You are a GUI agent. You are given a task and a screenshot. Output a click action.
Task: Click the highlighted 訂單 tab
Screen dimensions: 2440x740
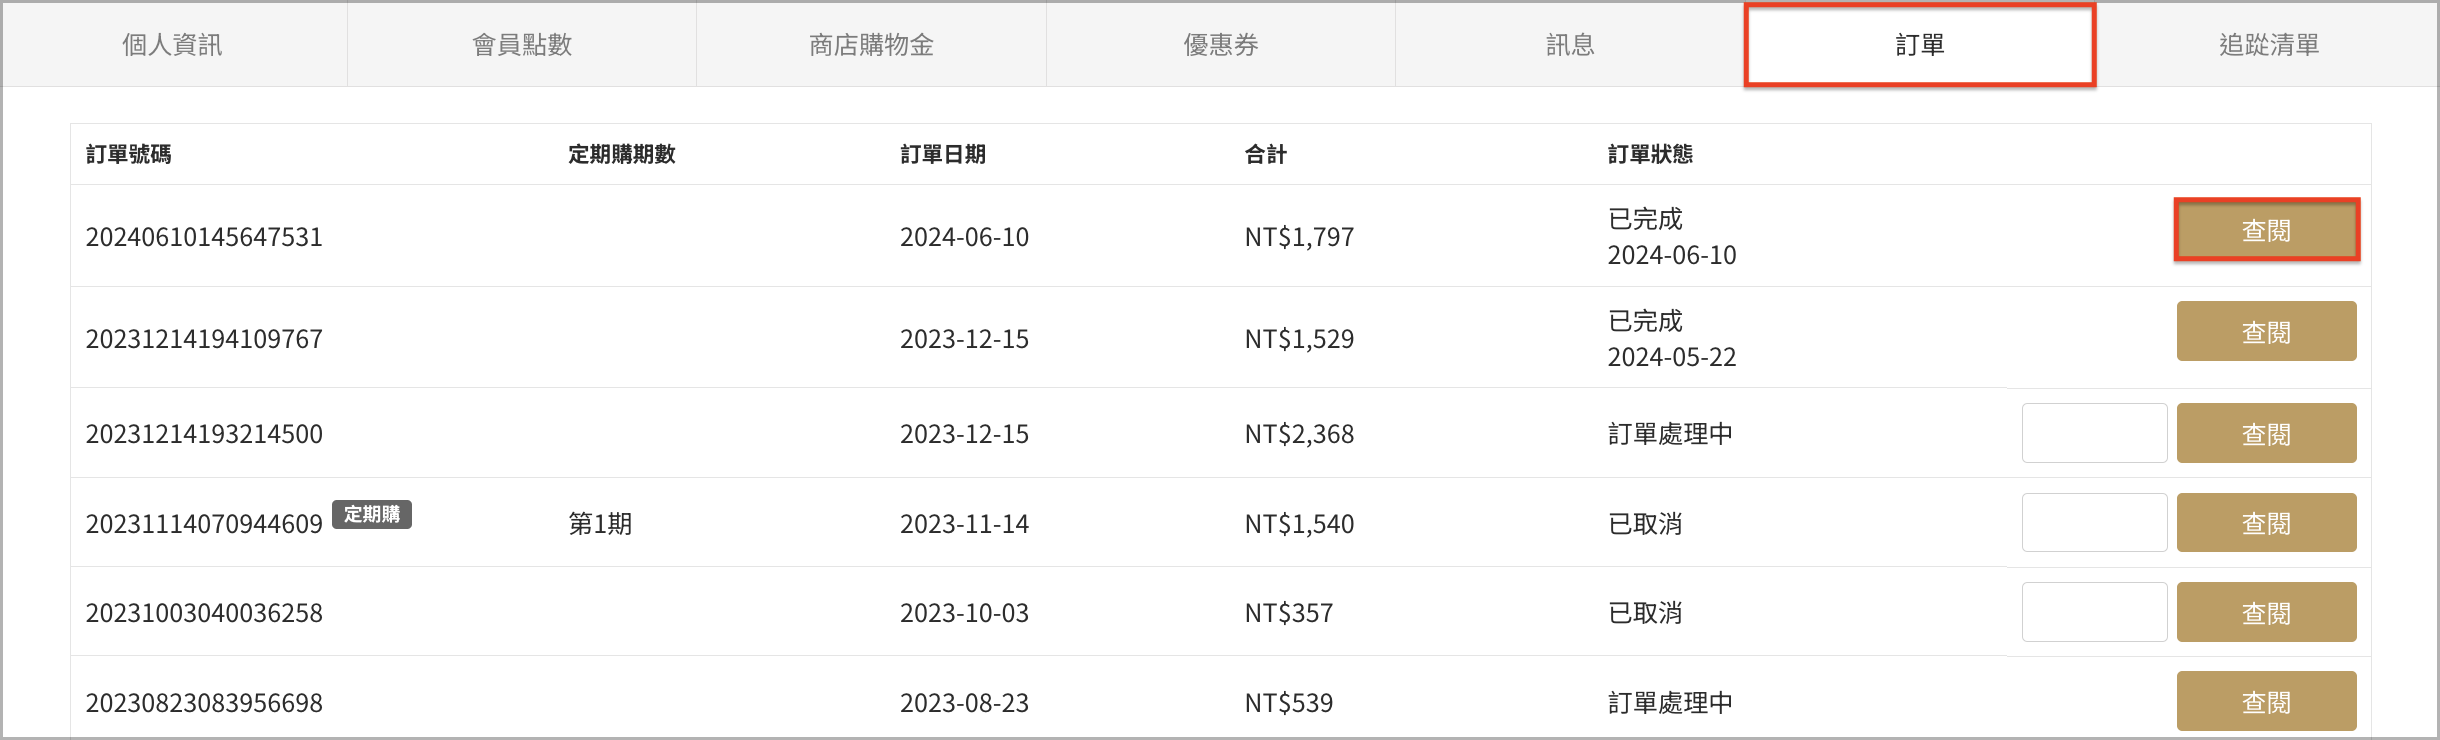point(1920,45)
